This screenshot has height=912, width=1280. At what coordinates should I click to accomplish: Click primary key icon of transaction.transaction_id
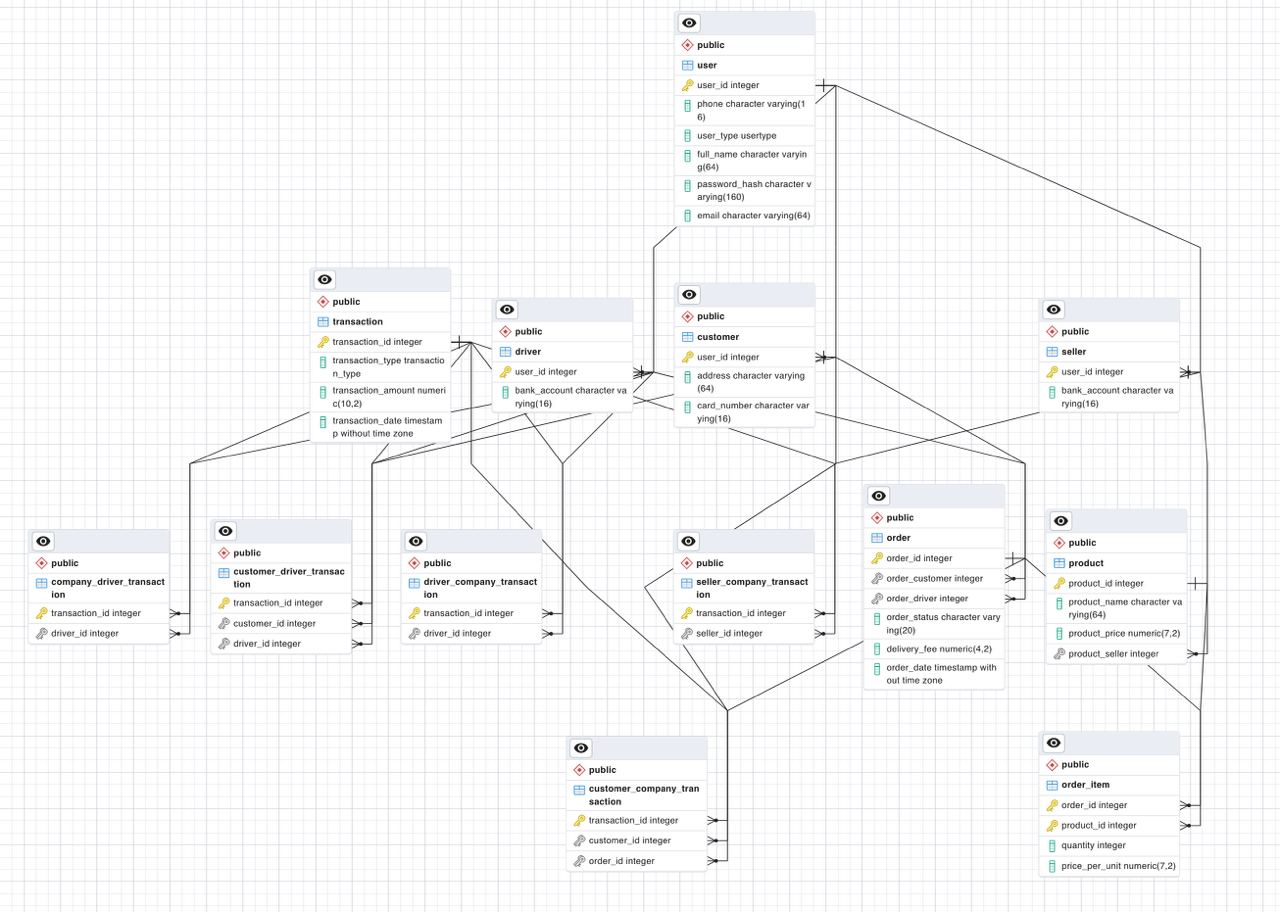(323, 342)
